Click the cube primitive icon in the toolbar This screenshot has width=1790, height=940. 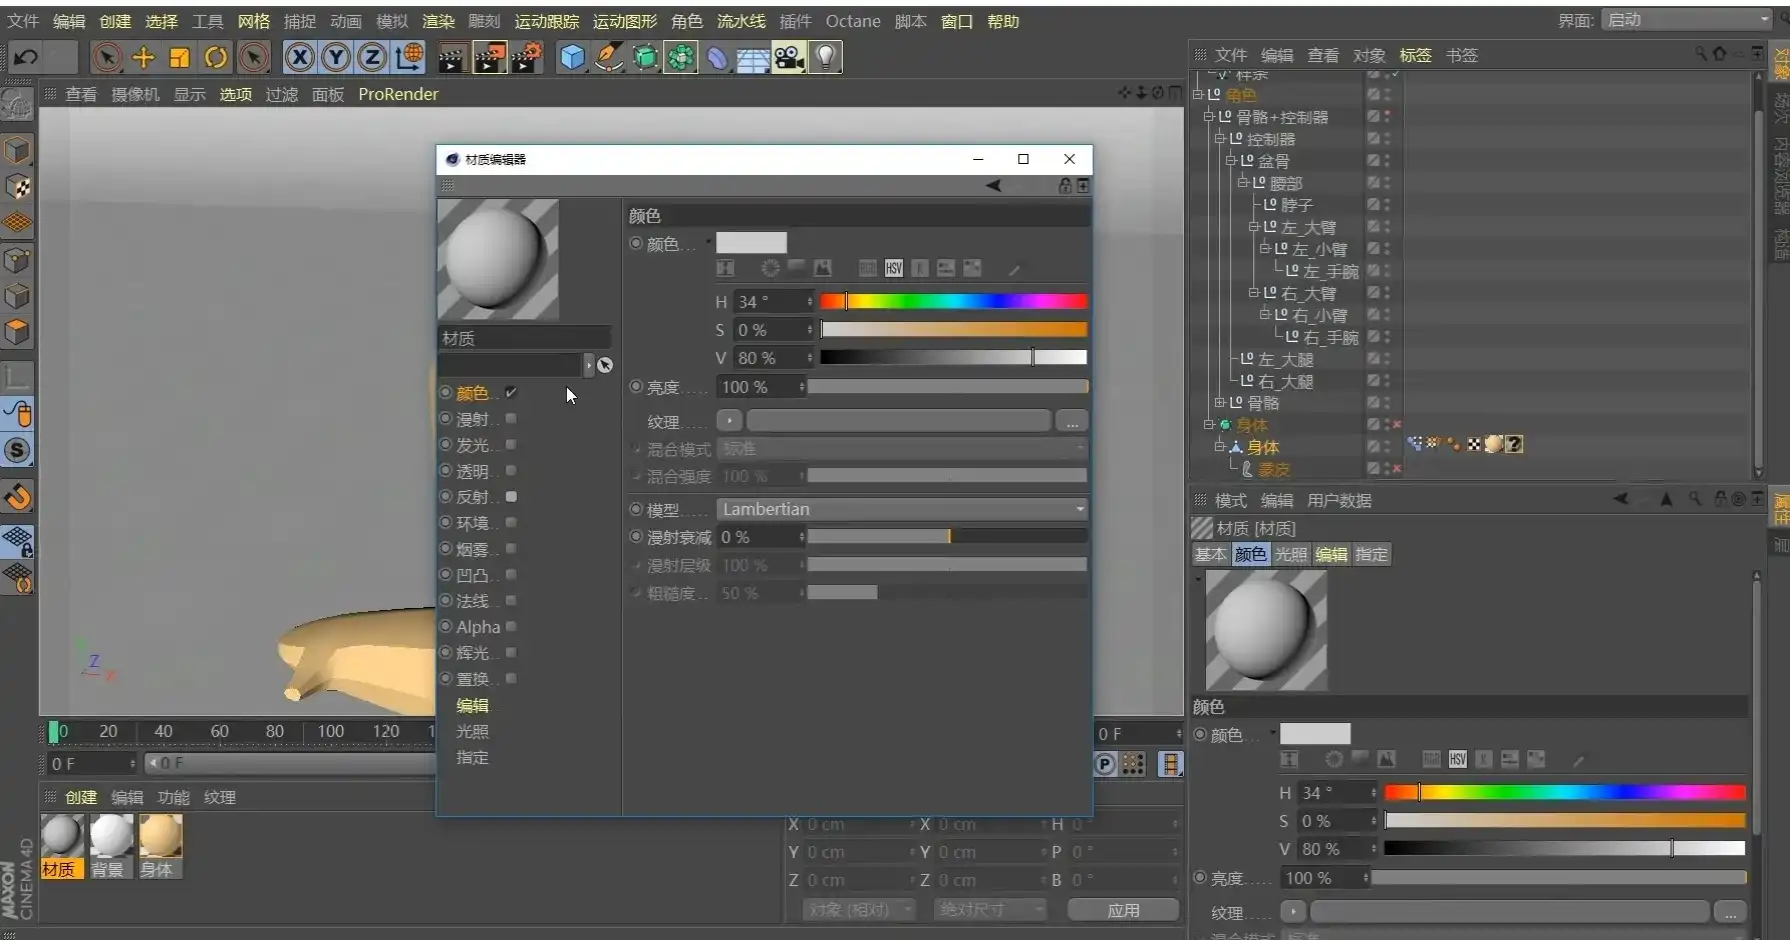[x=571, y=57]
